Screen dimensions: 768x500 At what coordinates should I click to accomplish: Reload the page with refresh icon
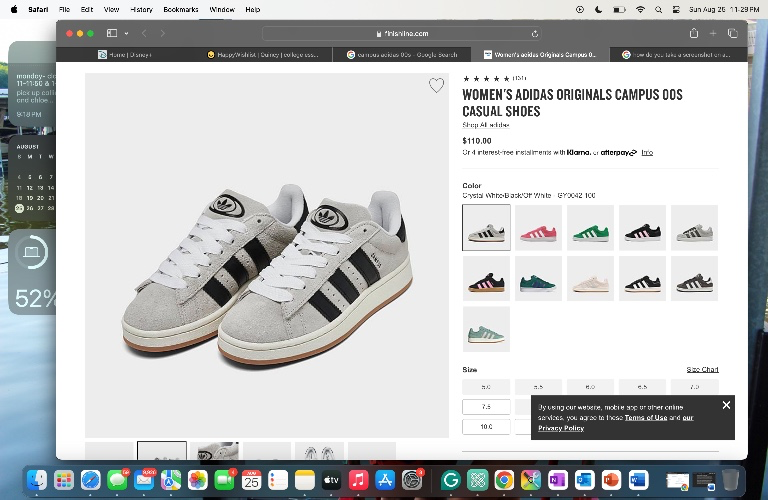(534, 34)
